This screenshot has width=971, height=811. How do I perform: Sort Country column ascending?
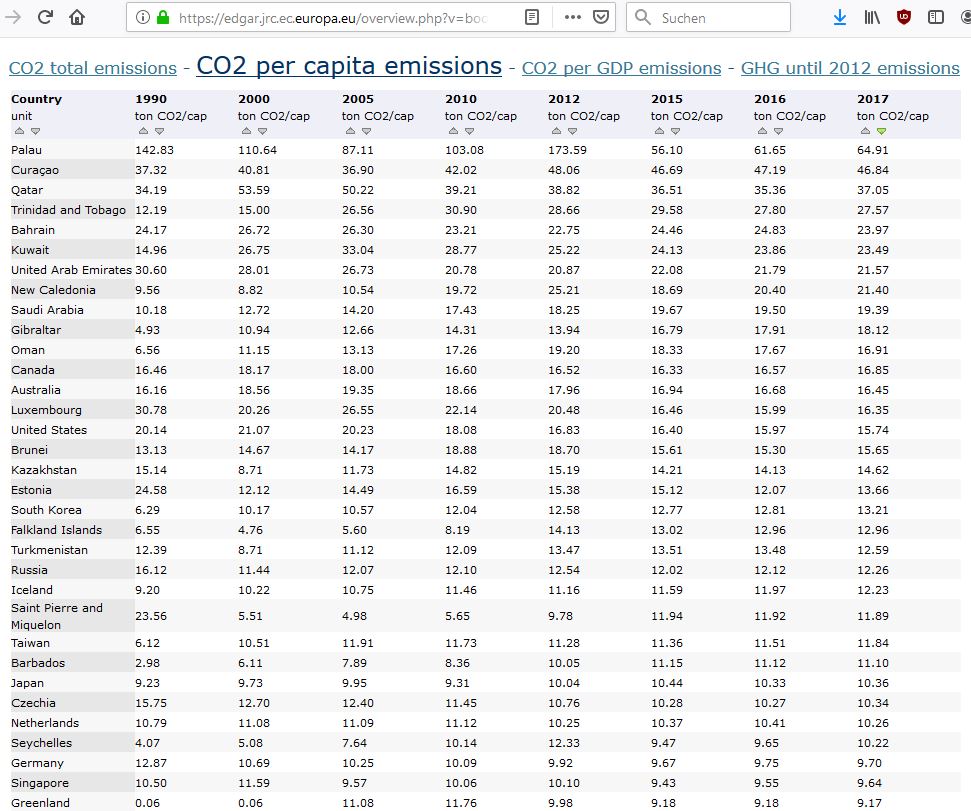(19, 131)
